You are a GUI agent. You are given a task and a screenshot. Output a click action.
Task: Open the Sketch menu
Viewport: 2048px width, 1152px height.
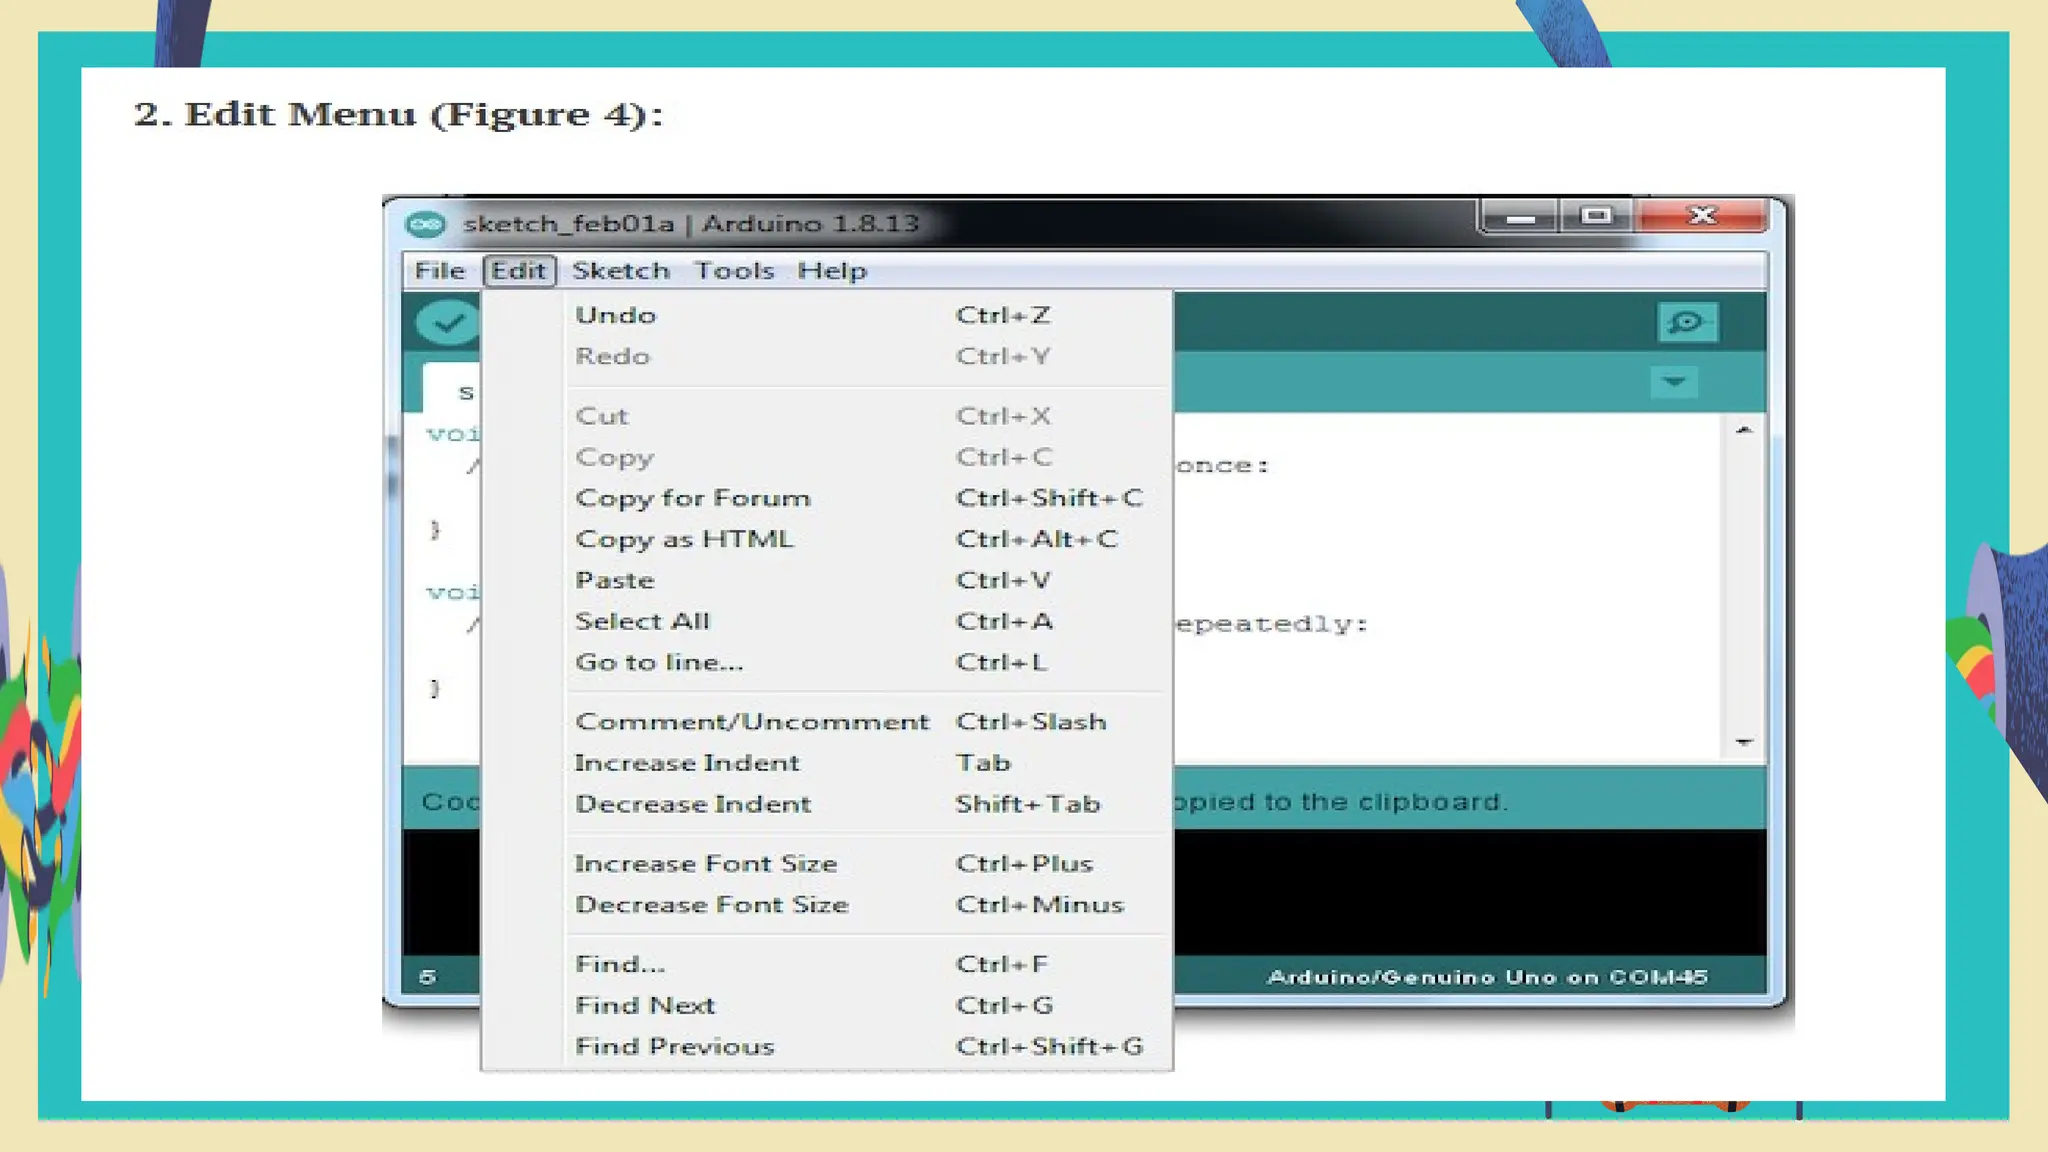tap(620, 271)
